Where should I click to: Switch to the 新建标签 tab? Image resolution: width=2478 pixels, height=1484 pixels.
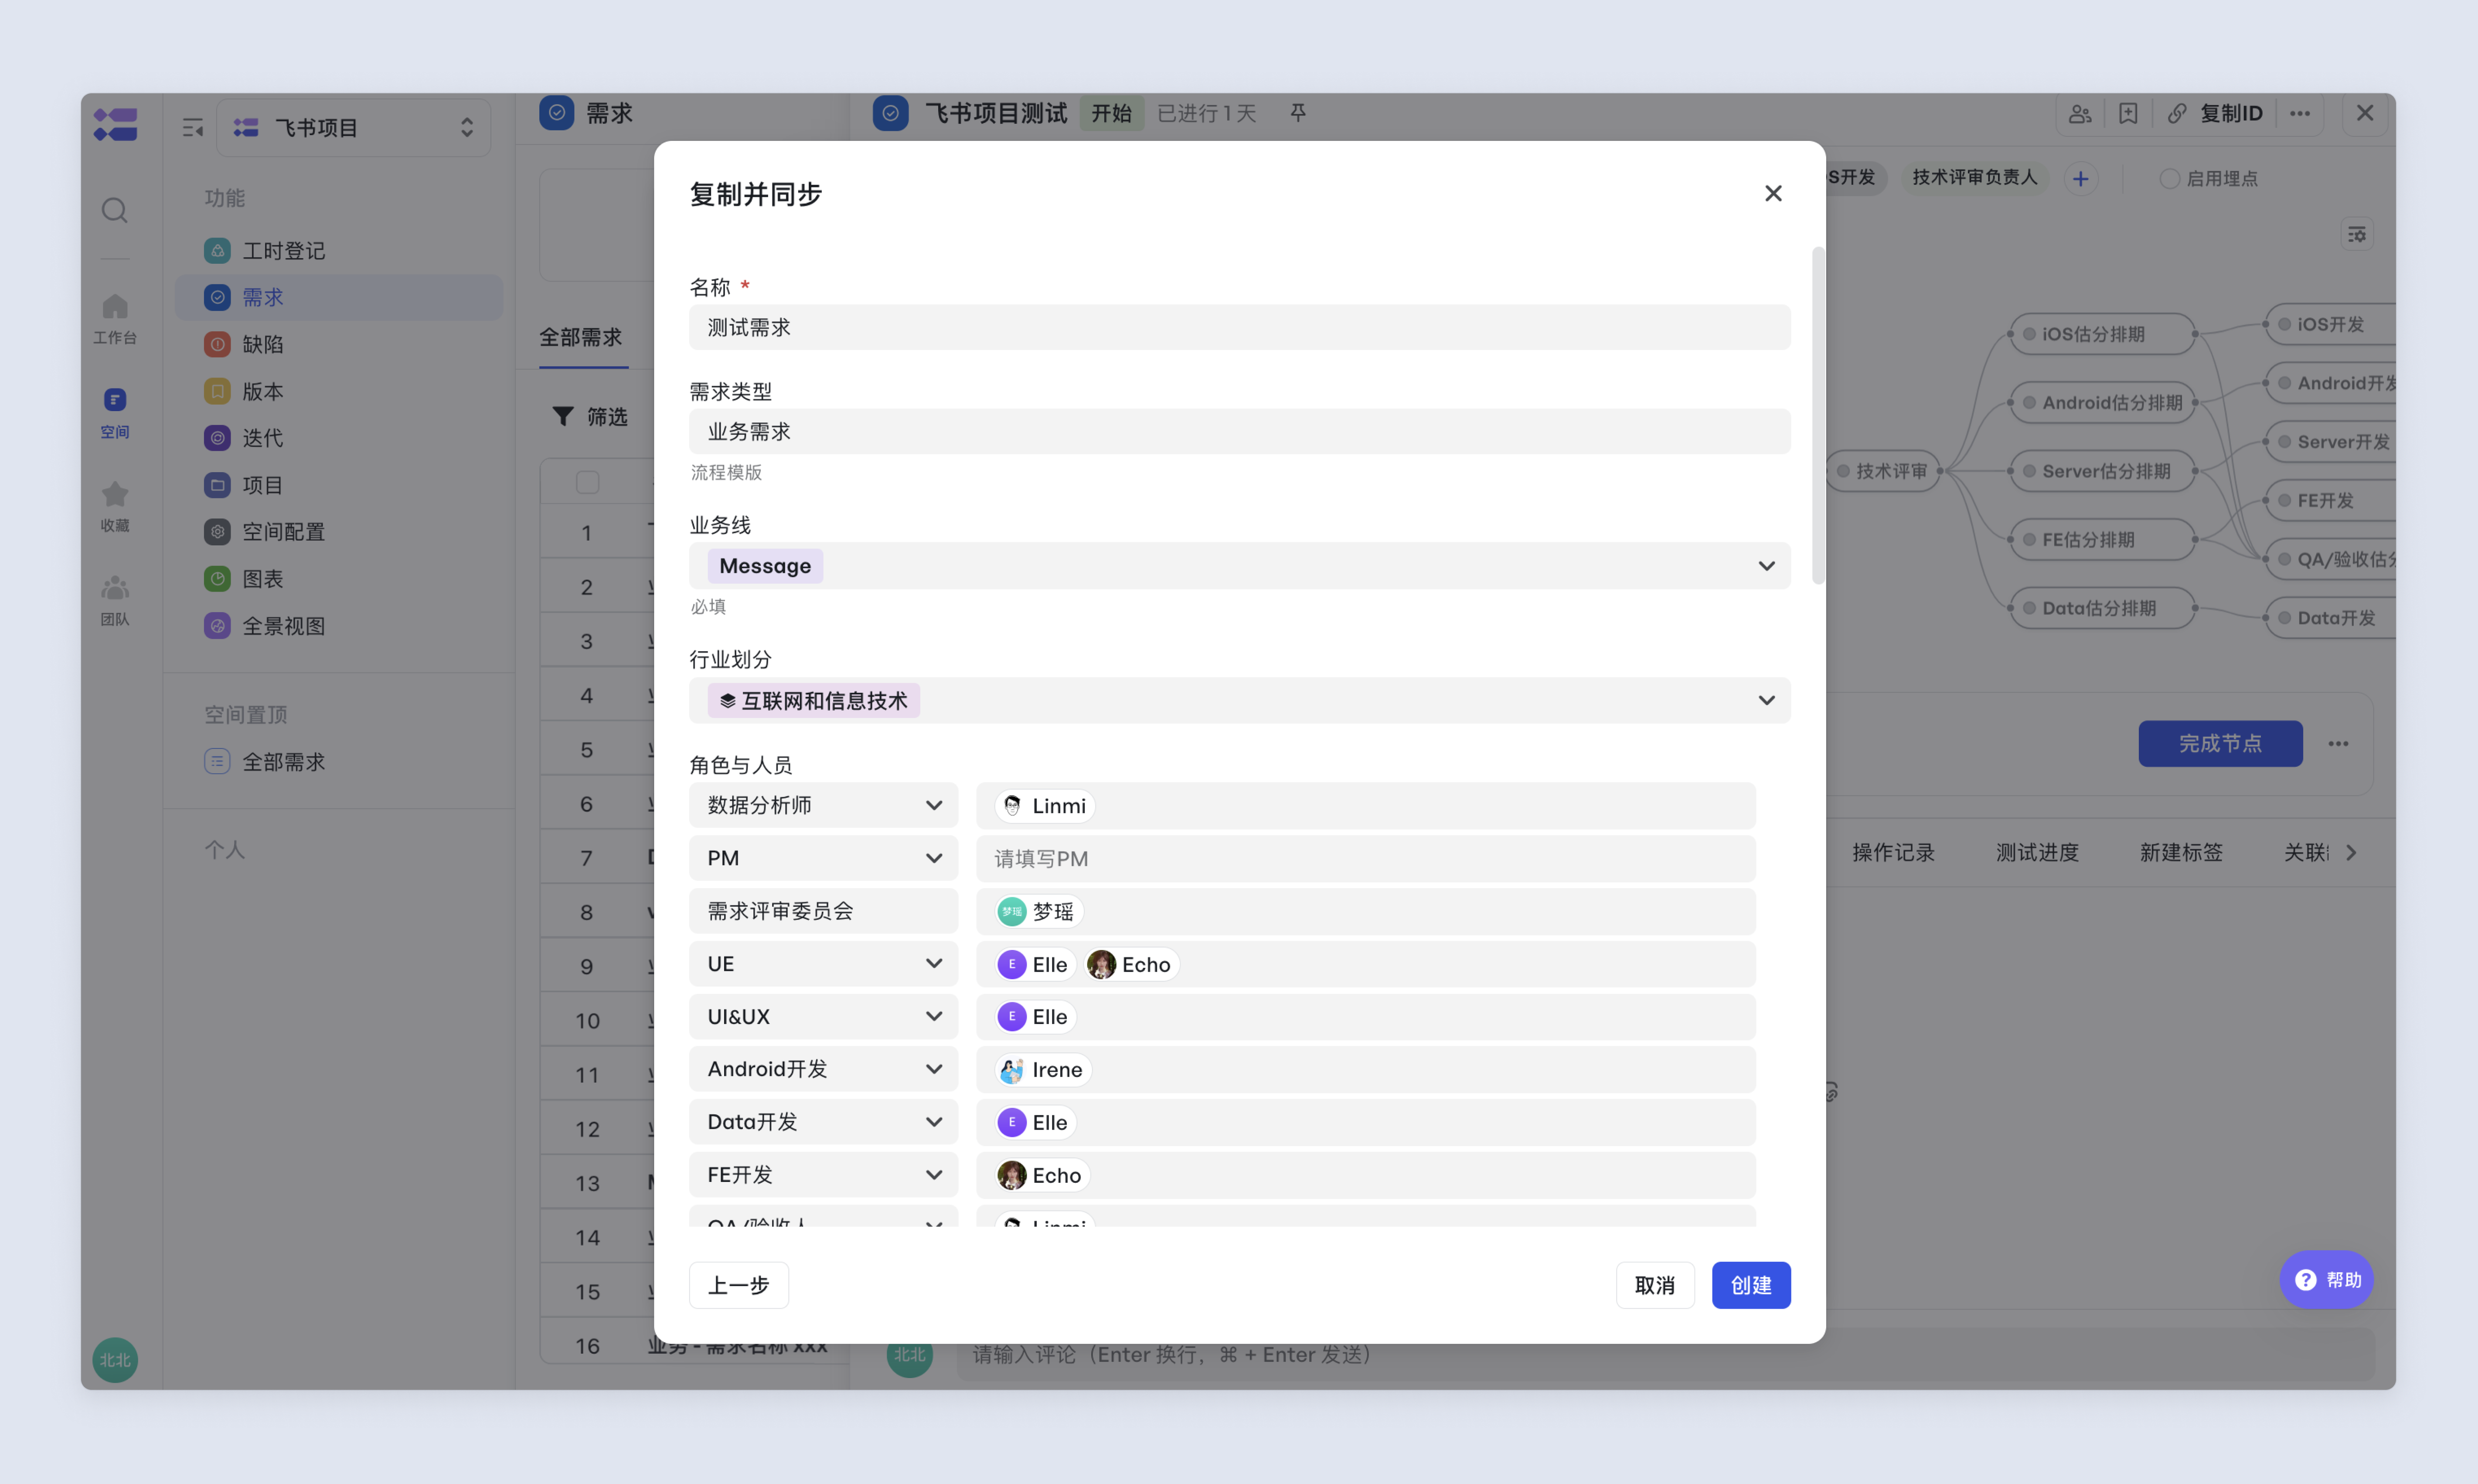click(2181, 853)
